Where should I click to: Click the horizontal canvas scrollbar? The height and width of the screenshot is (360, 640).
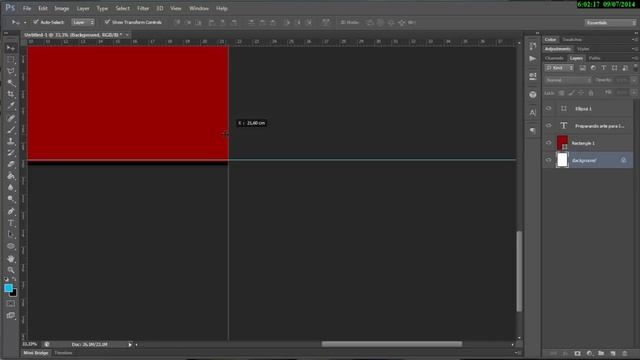click(x=392, y=344)
